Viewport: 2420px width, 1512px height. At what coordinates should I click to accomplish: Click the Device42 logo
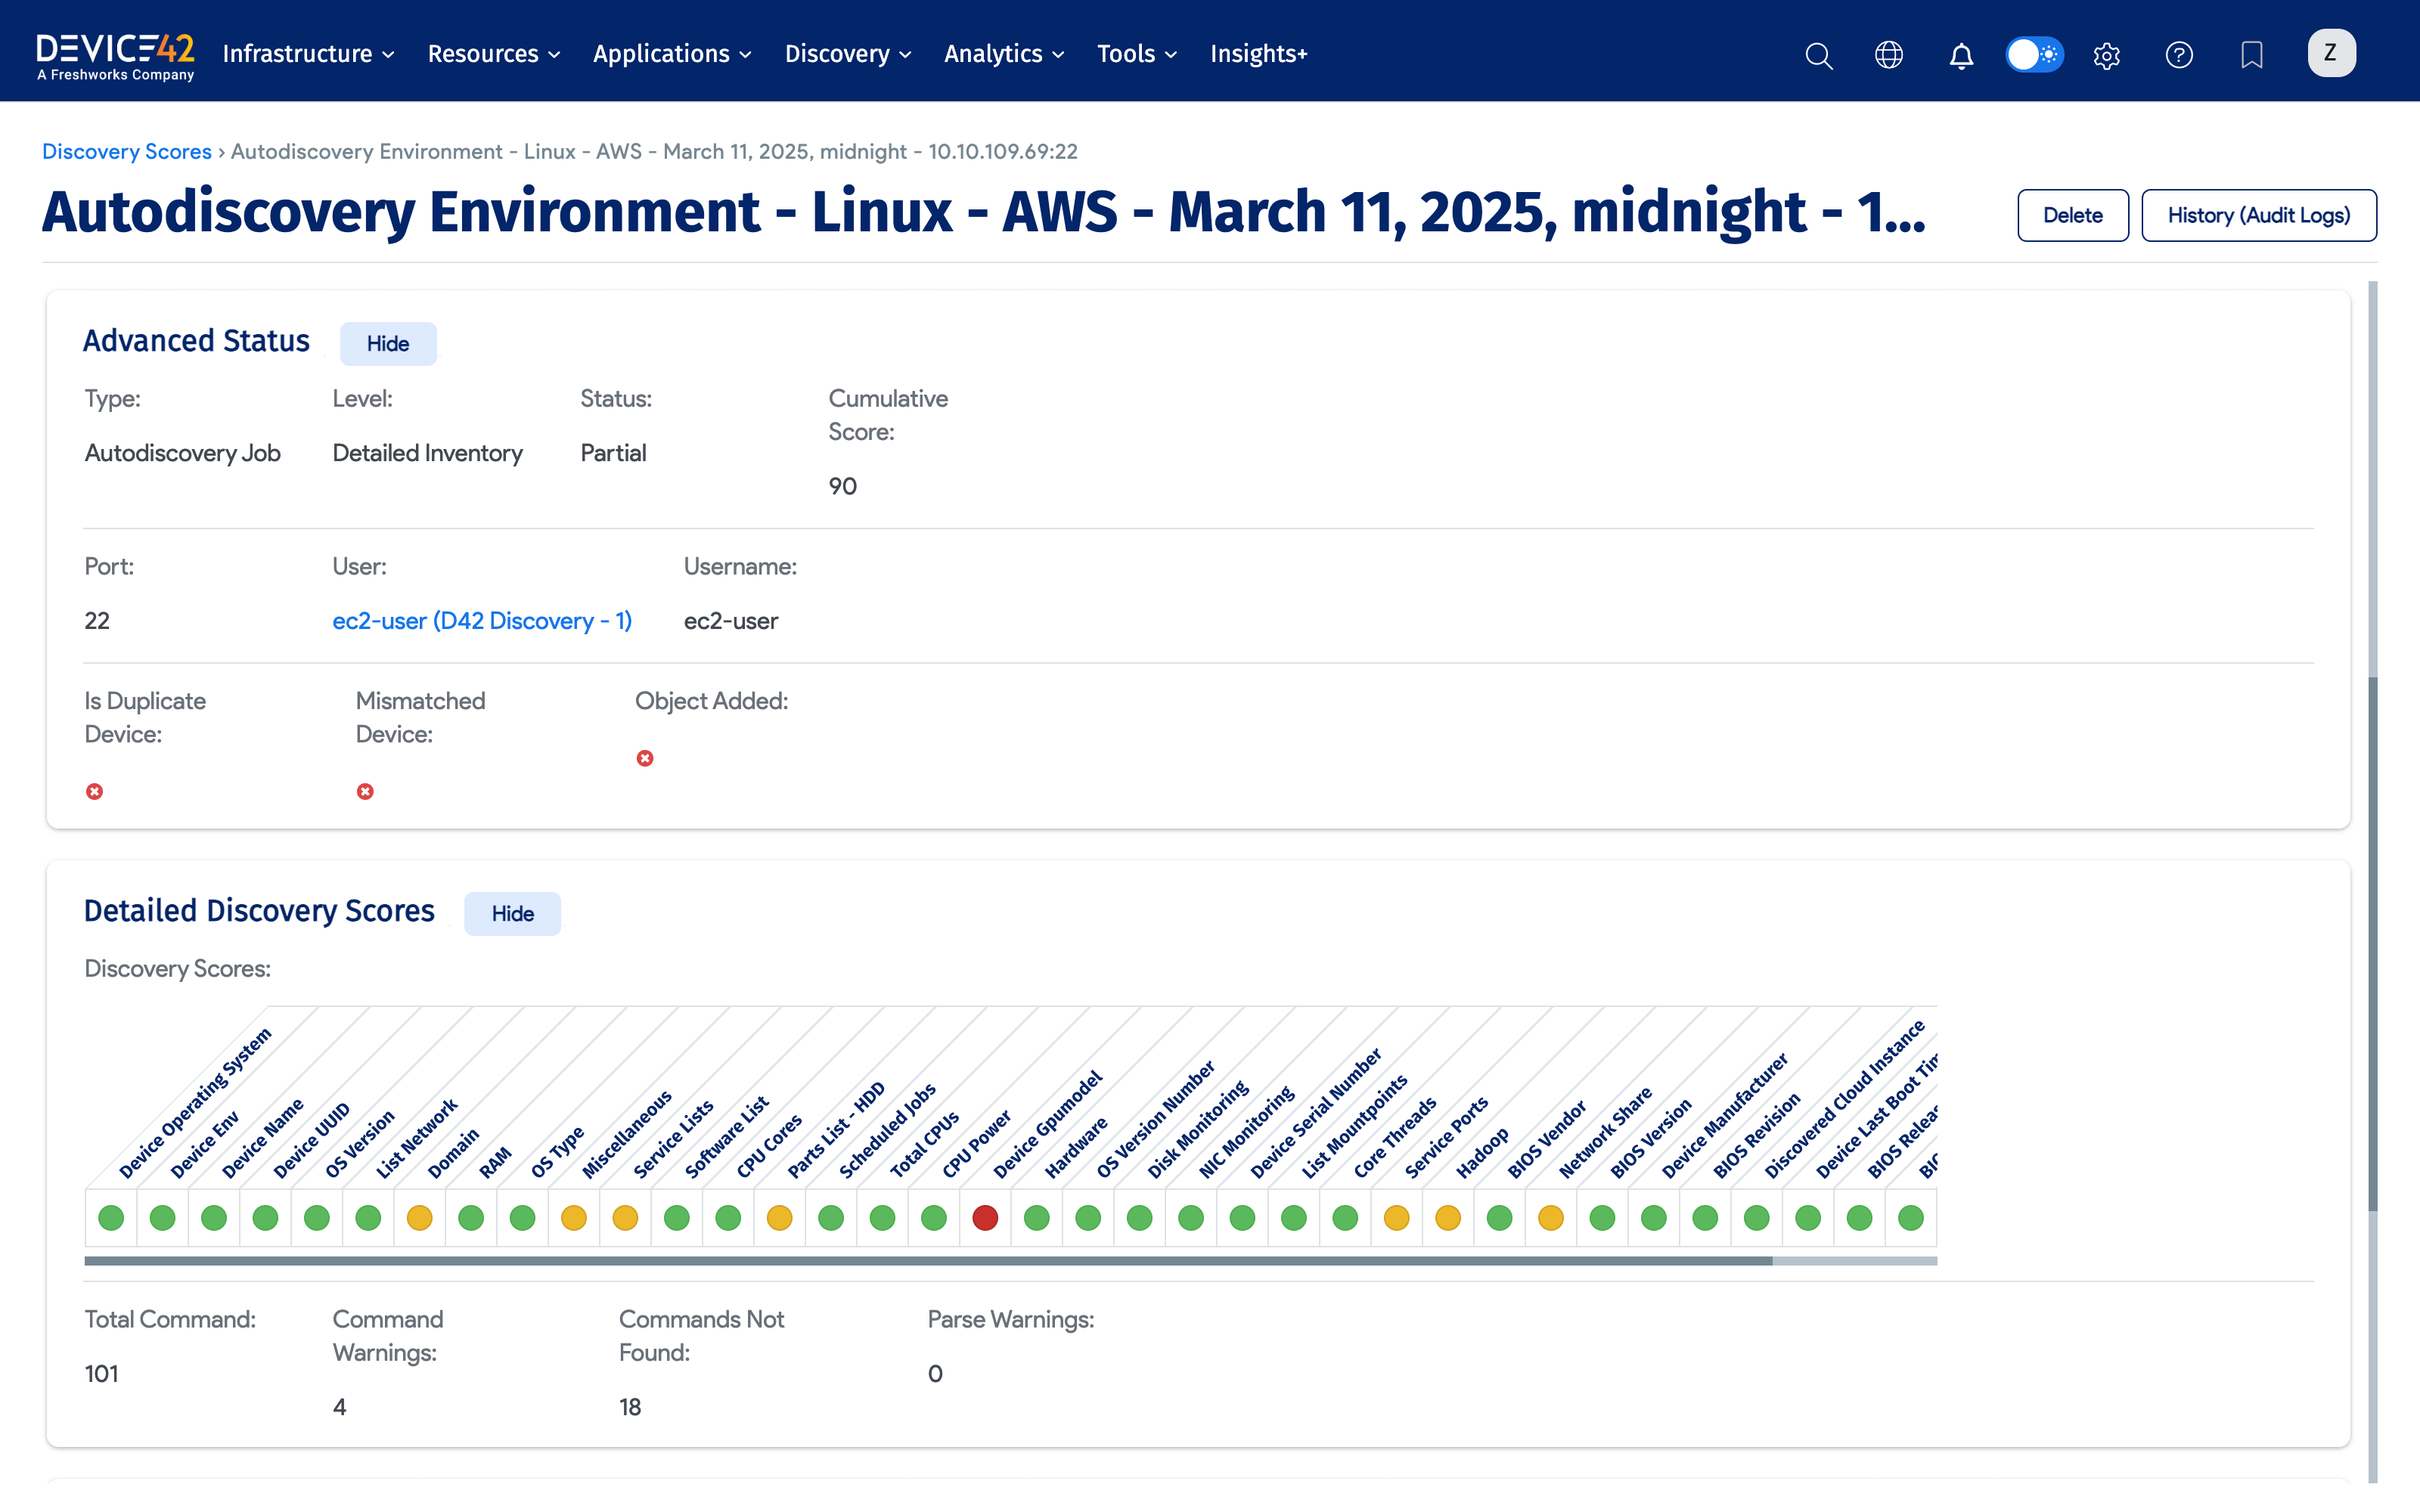tap(115, 55)
